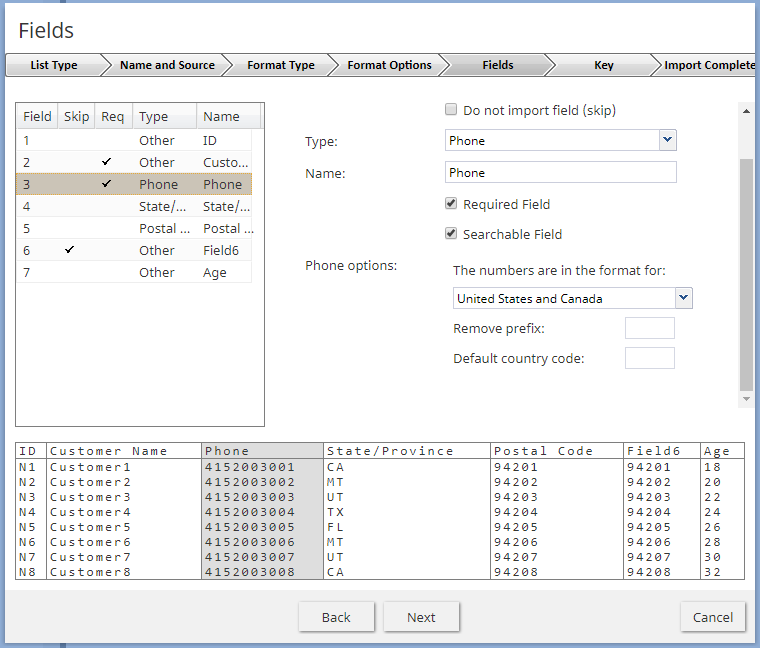760x648 pixels.
Task: Focus the Remove prefix field
Action: 649,328
